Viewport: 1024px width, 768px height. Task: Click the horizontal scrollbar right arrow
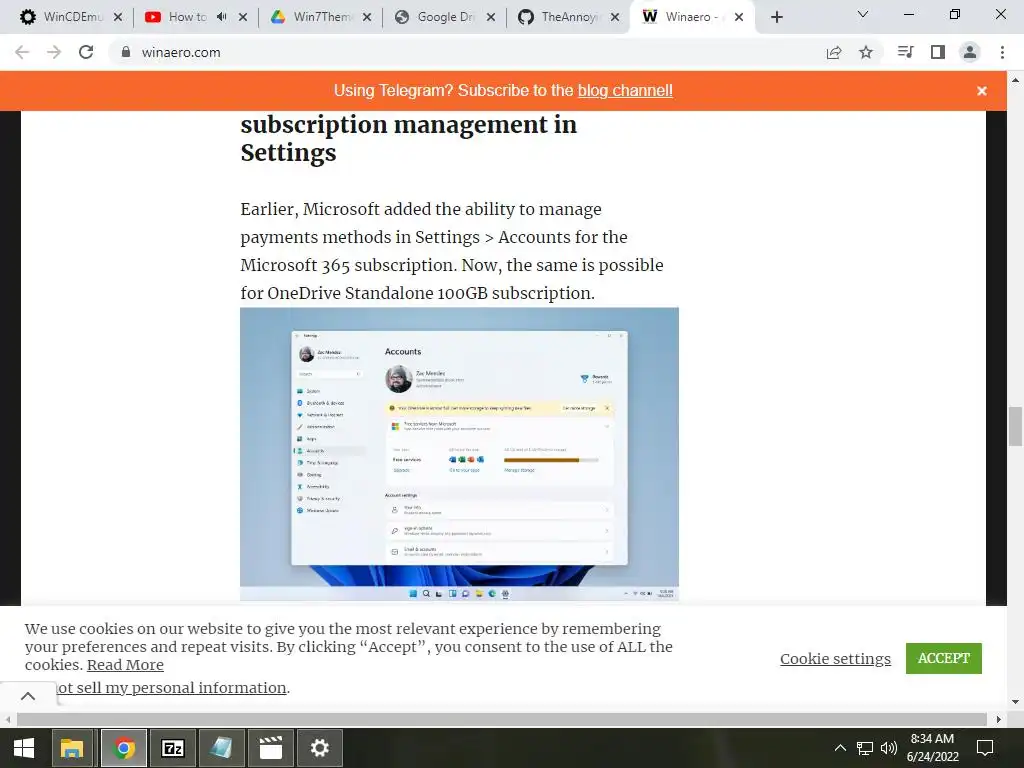[x=999, y=719]
